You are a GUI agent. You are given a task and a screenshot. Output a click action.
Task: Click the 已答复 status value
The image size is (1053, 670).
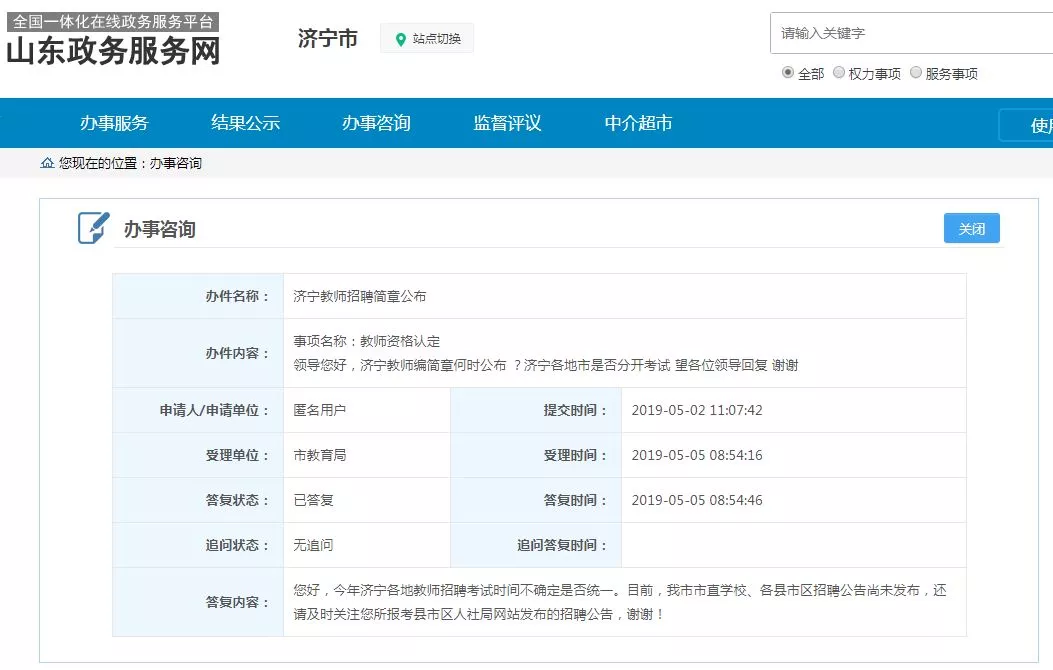click(314, 500)
